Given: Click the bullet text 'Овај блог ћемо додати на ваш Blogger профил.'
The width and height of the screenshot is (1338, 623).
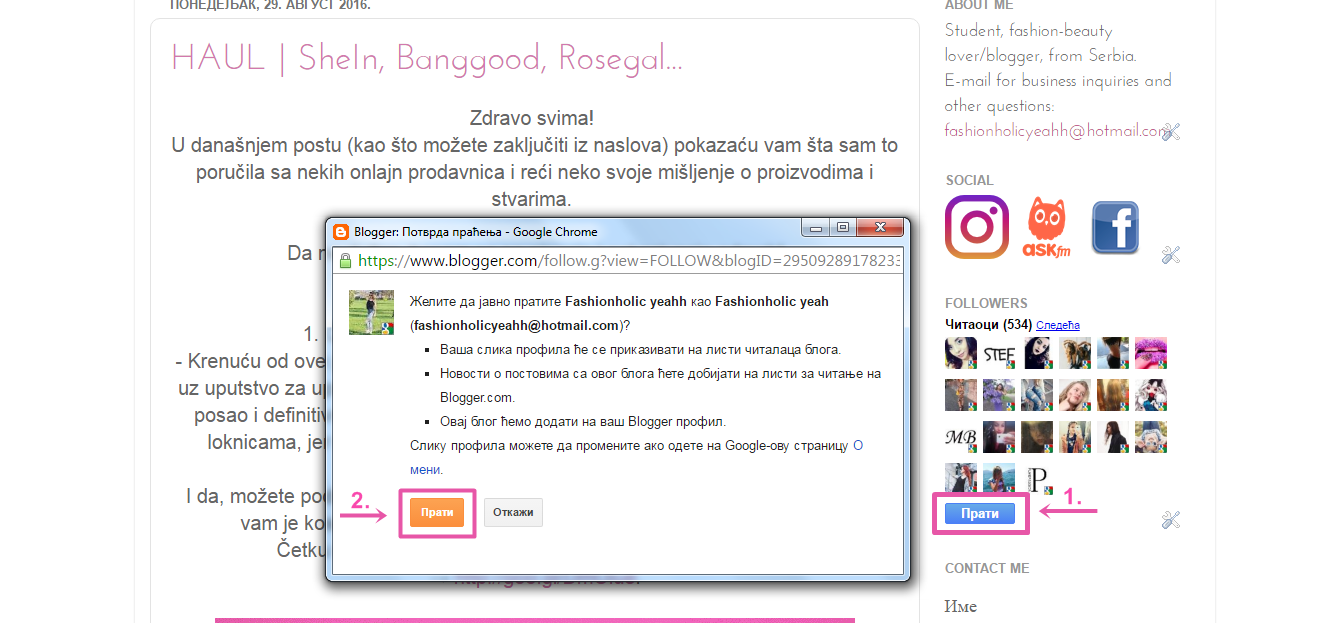Looking at the screenshot, I should [583, 421].
